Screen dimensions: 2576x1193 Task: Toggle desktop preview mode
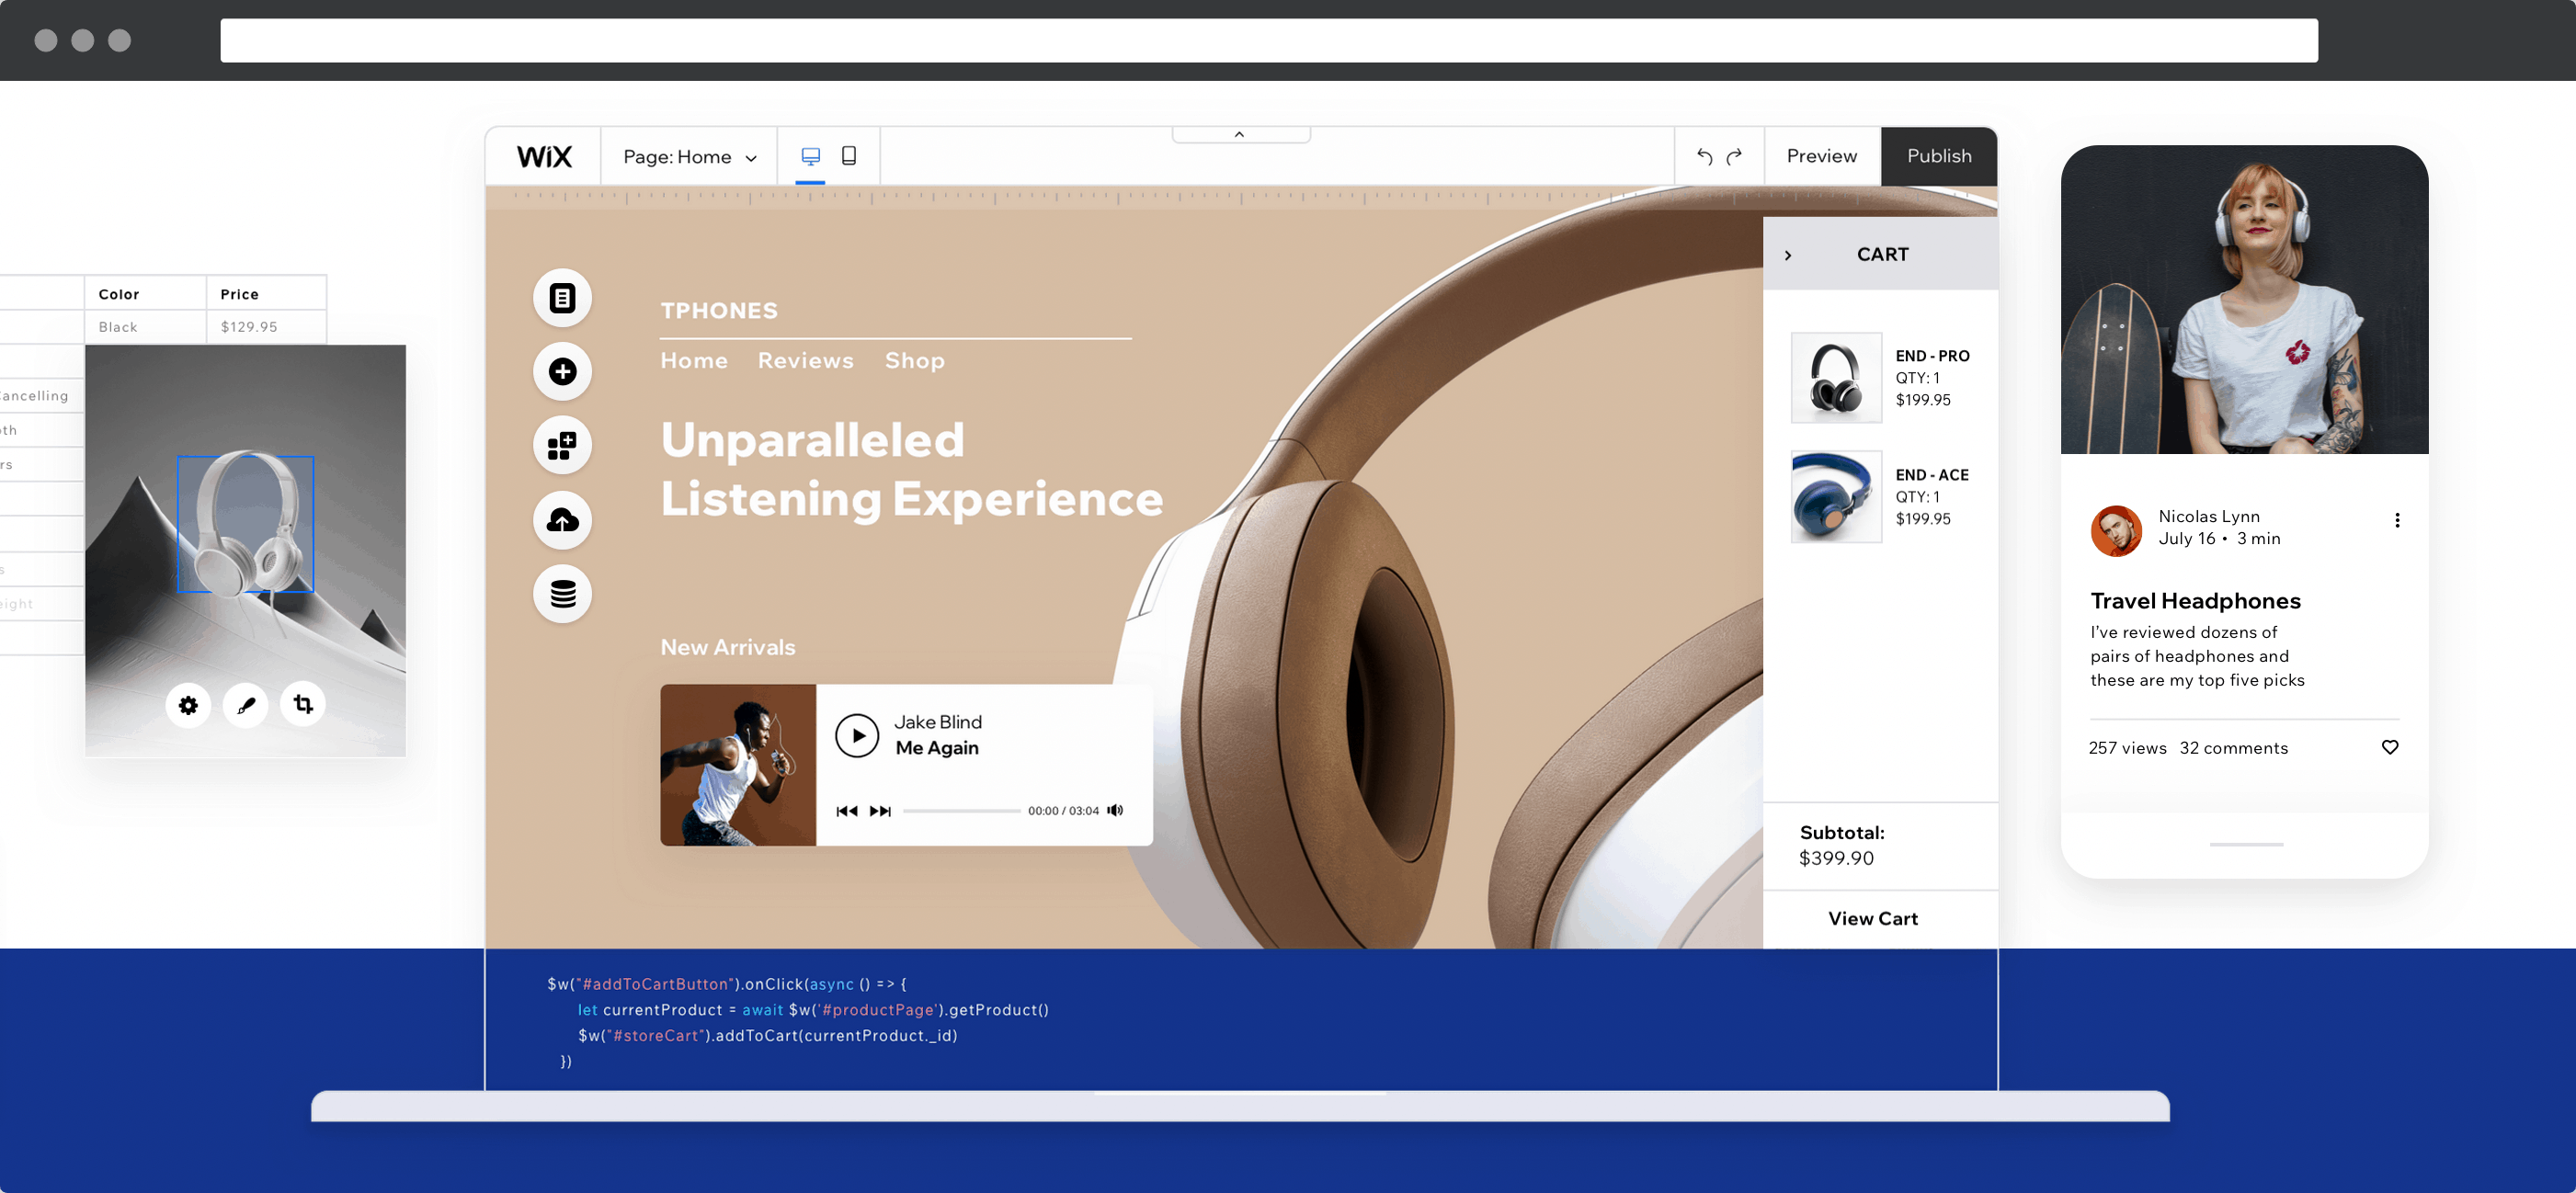tap(810, 156)
